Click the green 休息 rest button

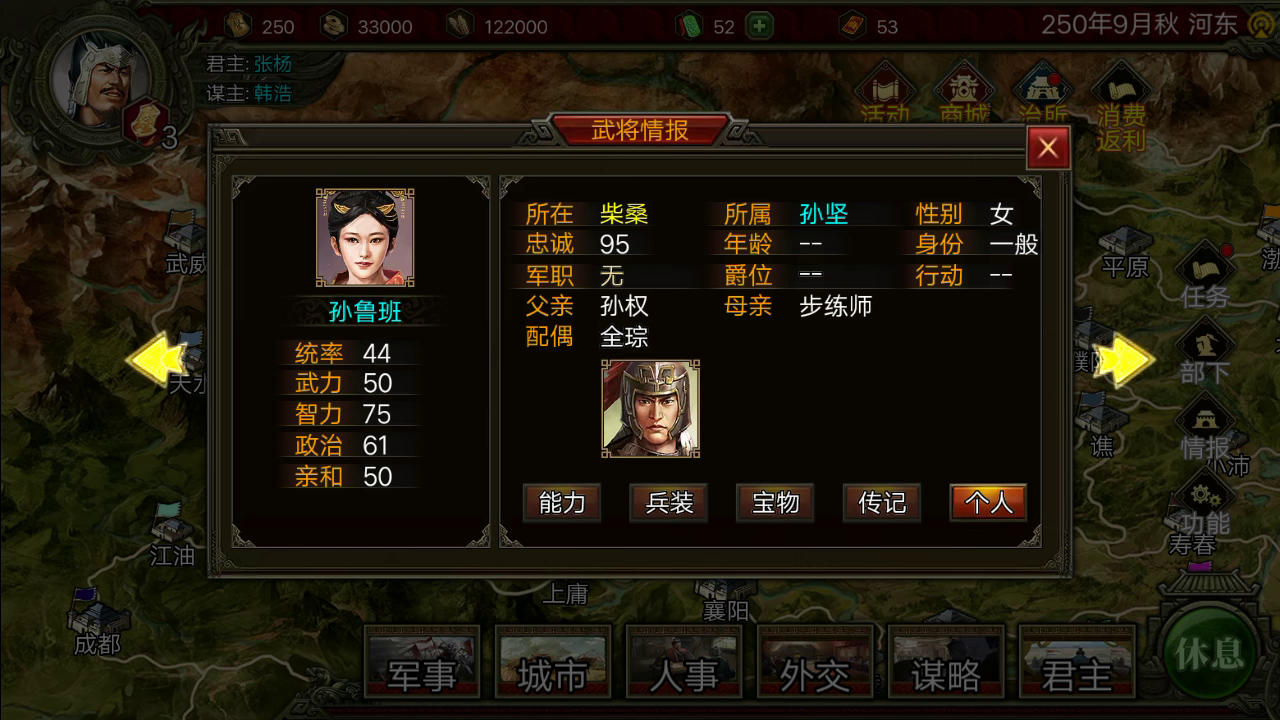tap(1210, 655)
